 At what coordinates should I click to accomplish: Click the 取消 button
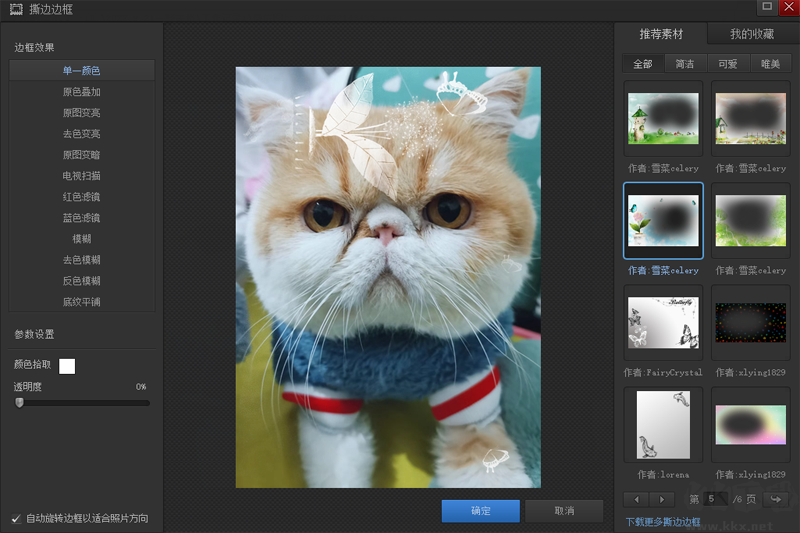(564, 511)
